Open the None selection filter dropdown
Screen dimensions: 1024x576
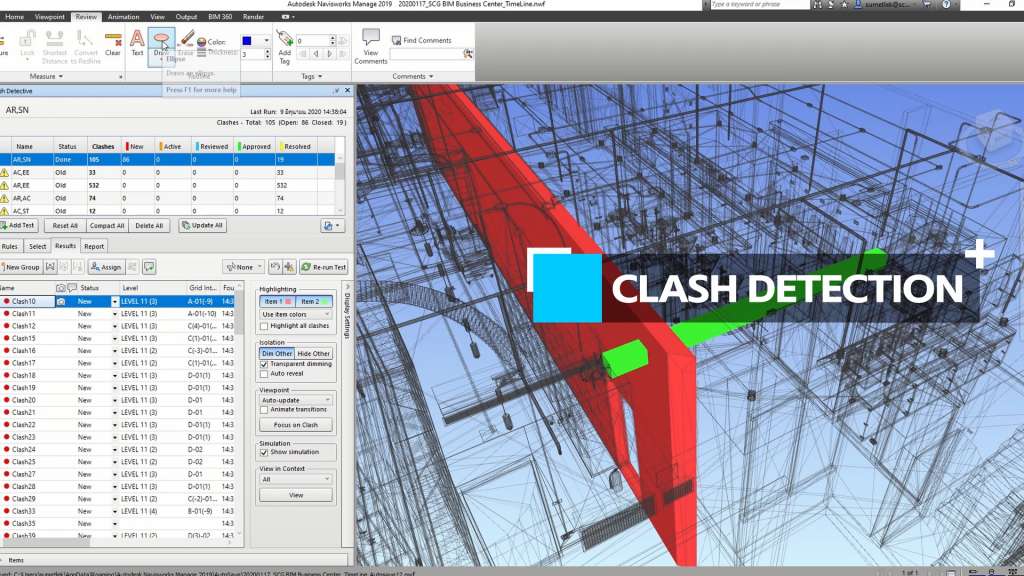tap(244, 267)
